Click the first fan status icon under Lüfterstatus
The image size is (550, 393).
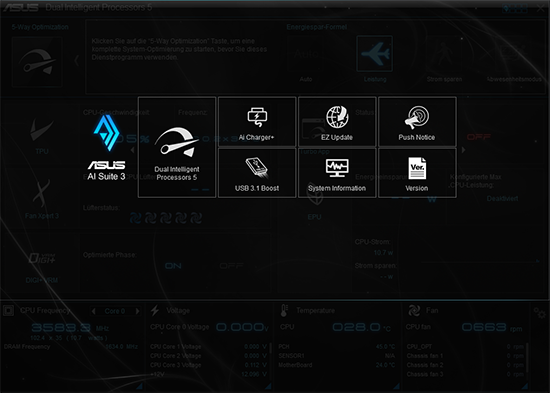tap(135, 218)
